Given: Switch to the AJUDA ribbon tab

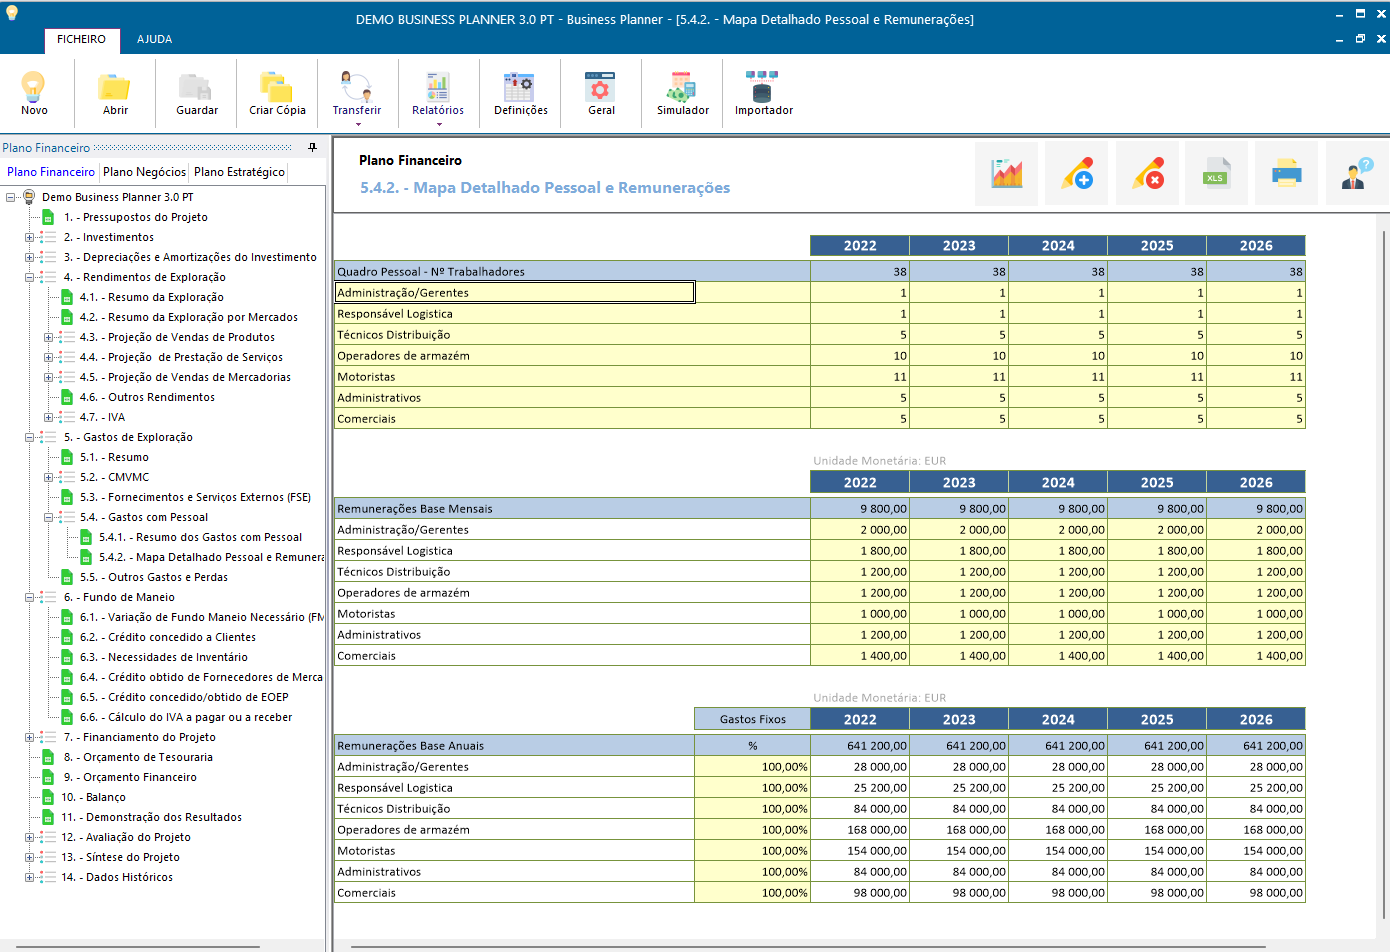Looking at the screenshot, I should [x=154, y=40].
